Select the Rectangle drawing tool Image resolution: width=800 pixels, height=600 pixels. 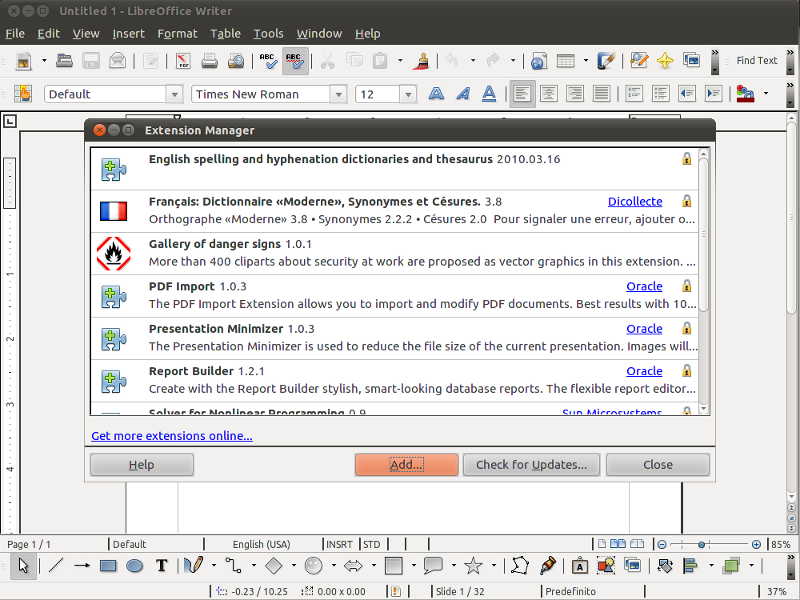[x=108, y=566]
